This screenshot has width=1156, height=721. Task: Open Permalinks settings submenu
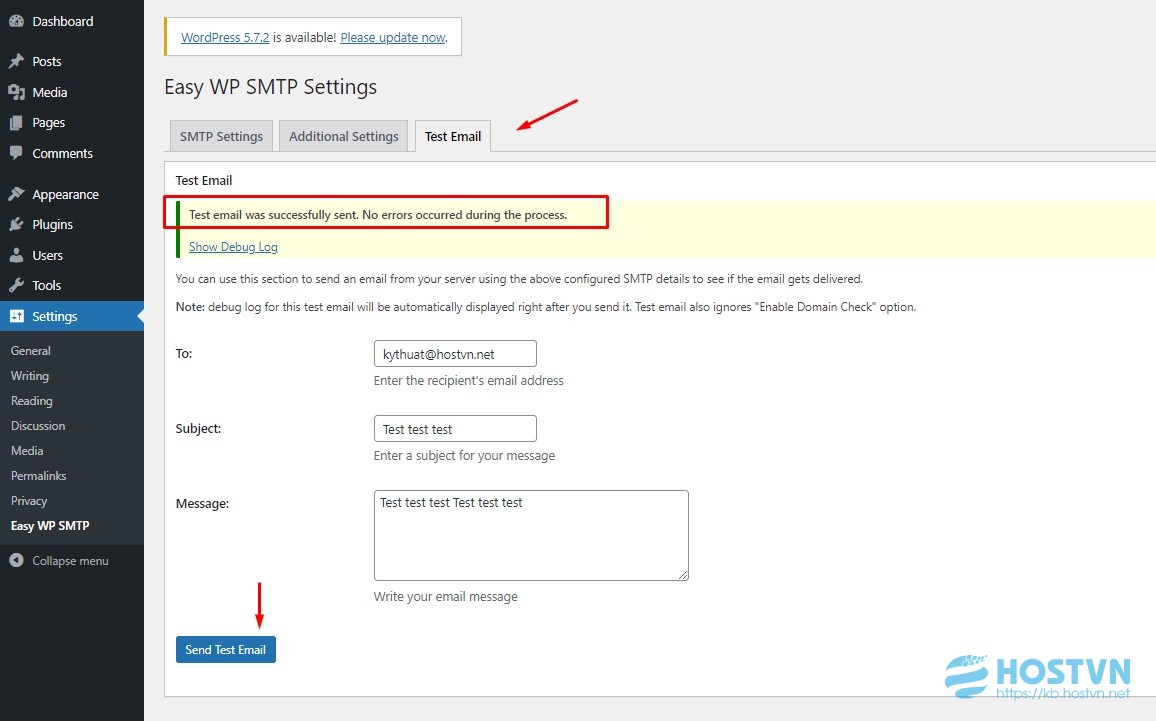(x=39, y=476)
